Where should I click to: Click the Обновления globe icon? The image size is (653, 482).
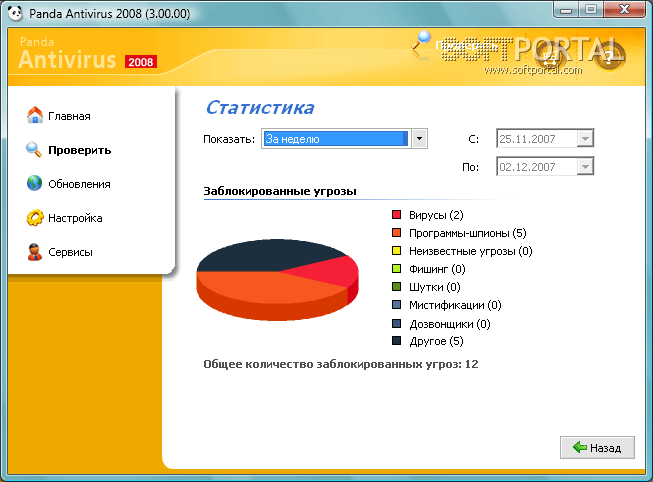[x=35, y=183]
